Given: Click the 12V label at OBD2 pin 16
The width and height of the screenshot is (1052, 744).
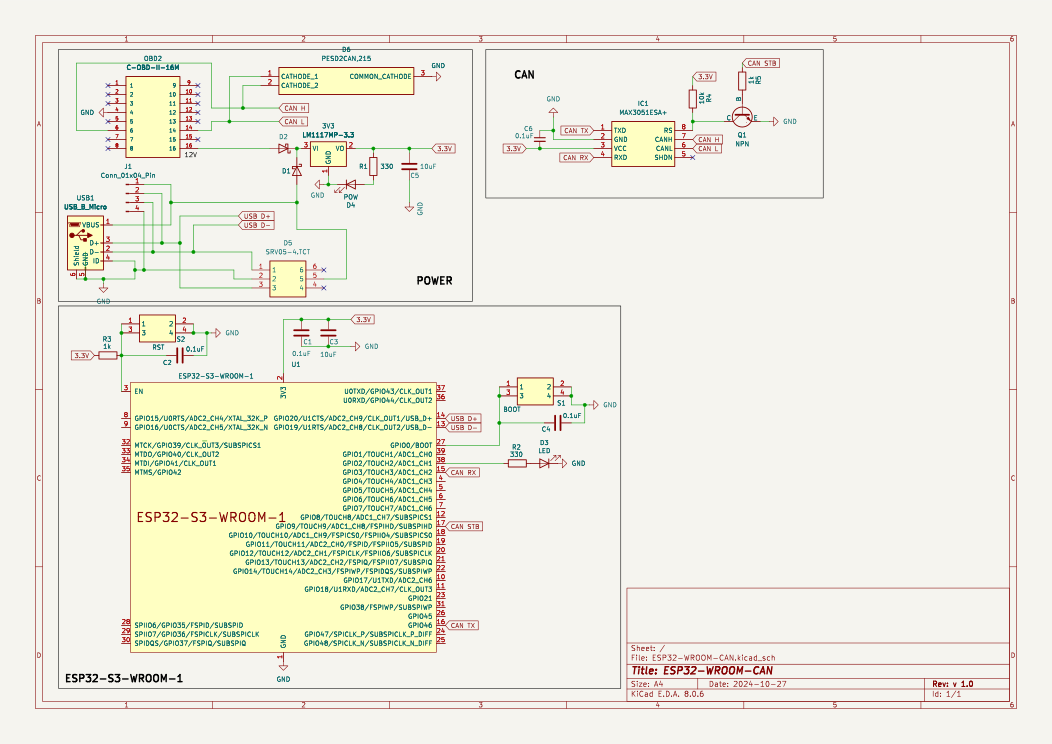Looking at the screenshot, I should [x=191, y=154].
